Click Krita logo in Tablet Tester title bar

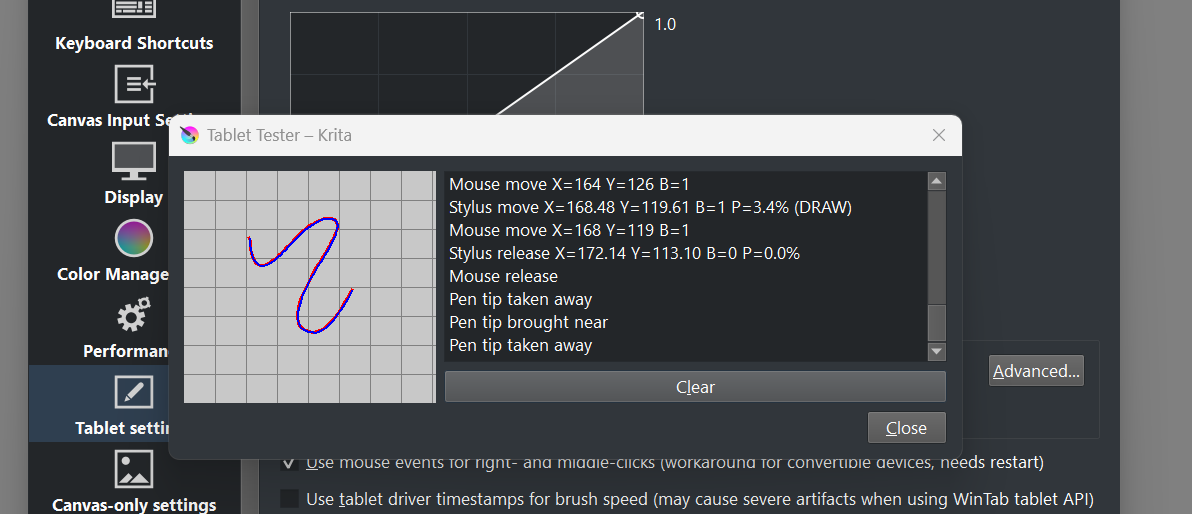click(189, 135)
